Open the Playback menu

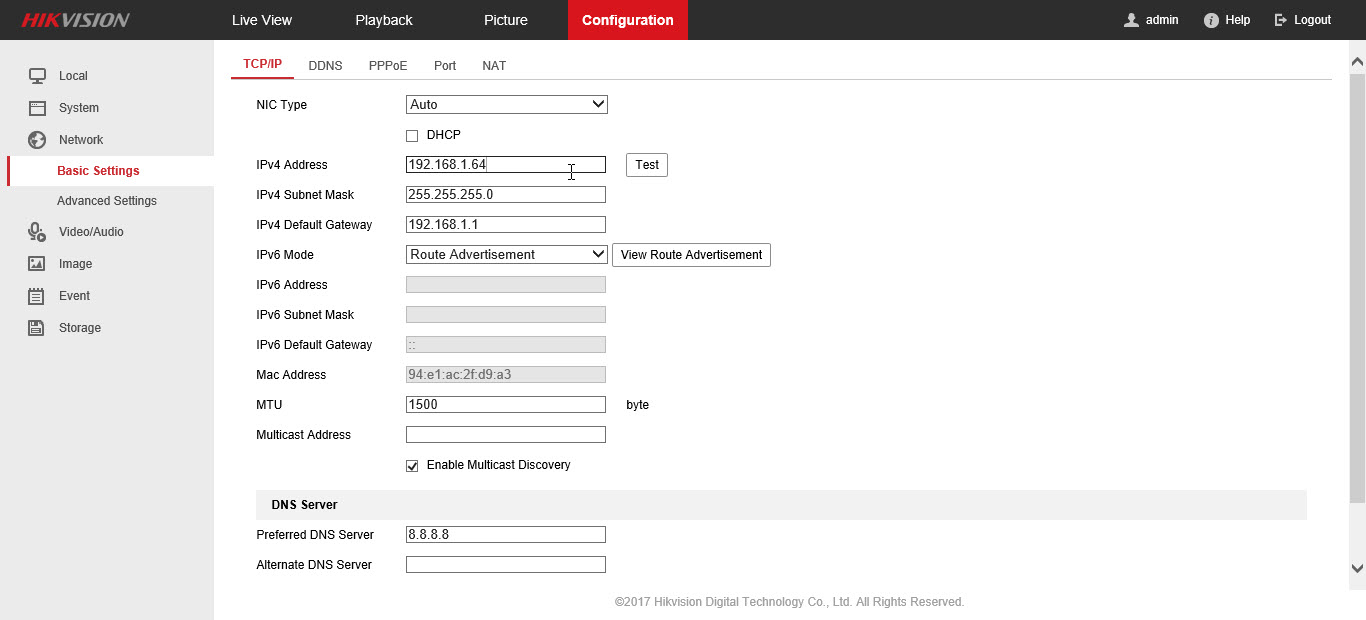click(x=384, y=20)
